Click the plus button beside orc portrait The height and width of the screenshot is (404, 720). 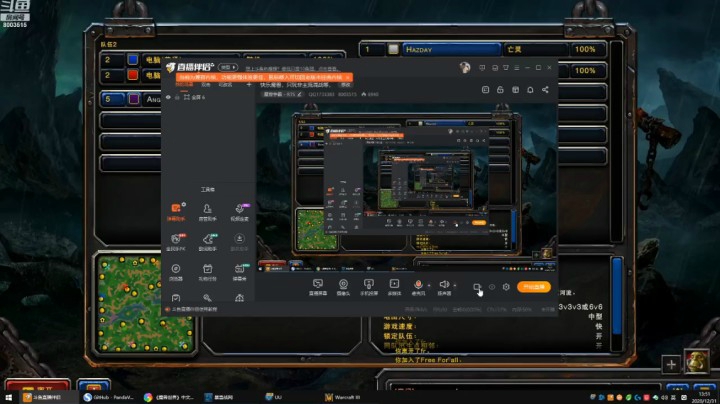pos(671,365)
